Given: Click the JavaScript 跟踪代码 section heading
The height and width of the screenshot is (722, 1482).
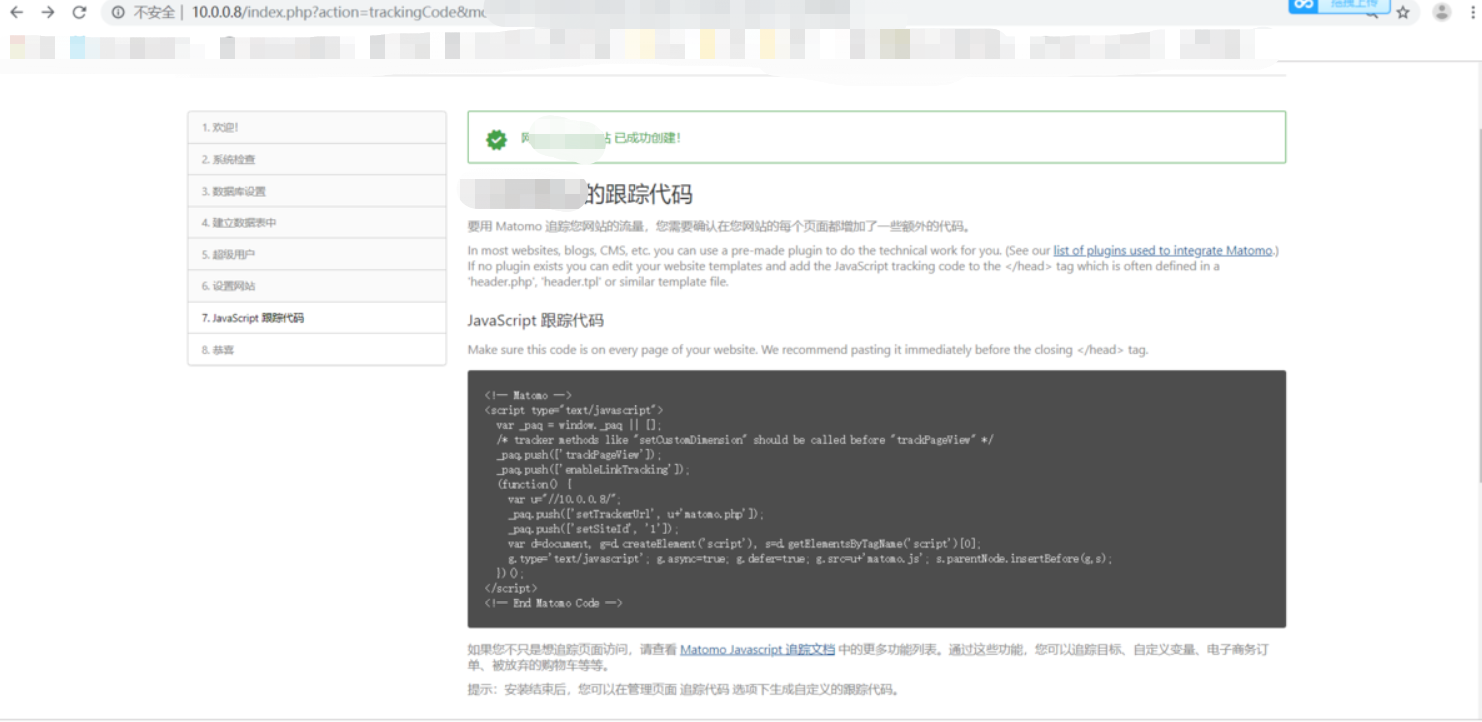Looking at the screenshot, I should click(535, 321).
